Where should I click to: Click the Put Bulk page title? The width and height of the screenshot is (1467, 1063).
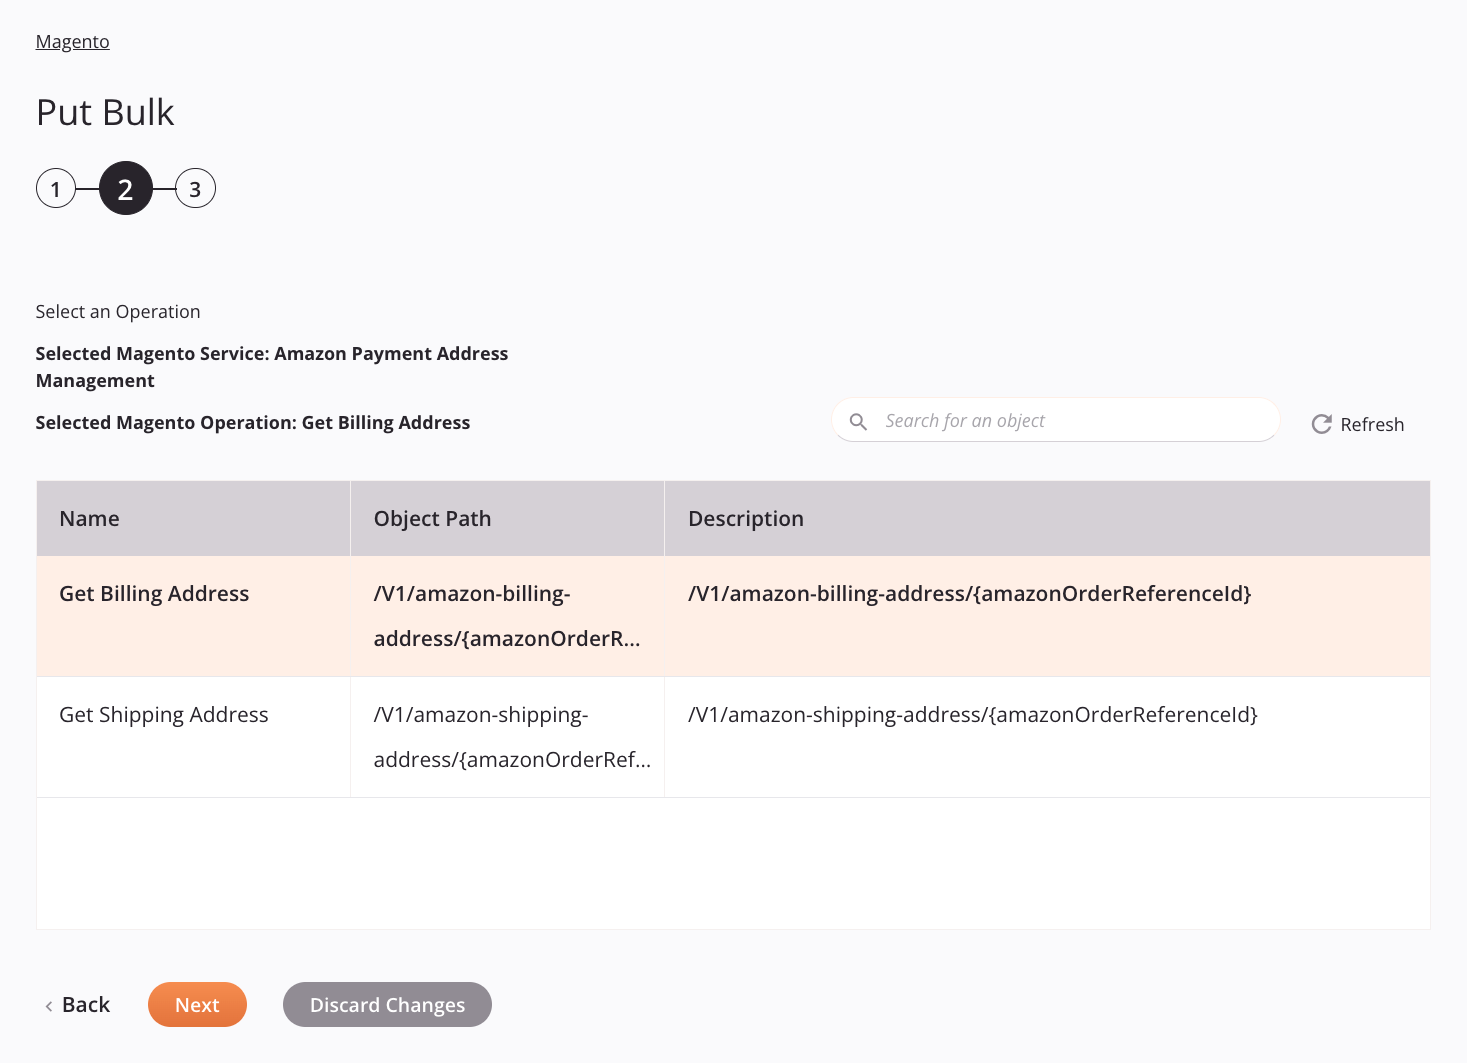(x=105, y=112)
